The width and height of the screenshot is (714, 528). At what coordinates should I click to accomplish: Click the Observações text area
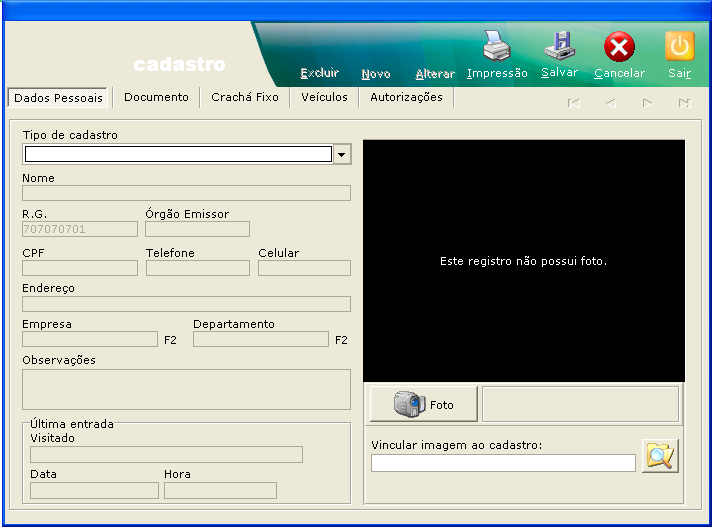pyautogui.click(x=186, y=389)
